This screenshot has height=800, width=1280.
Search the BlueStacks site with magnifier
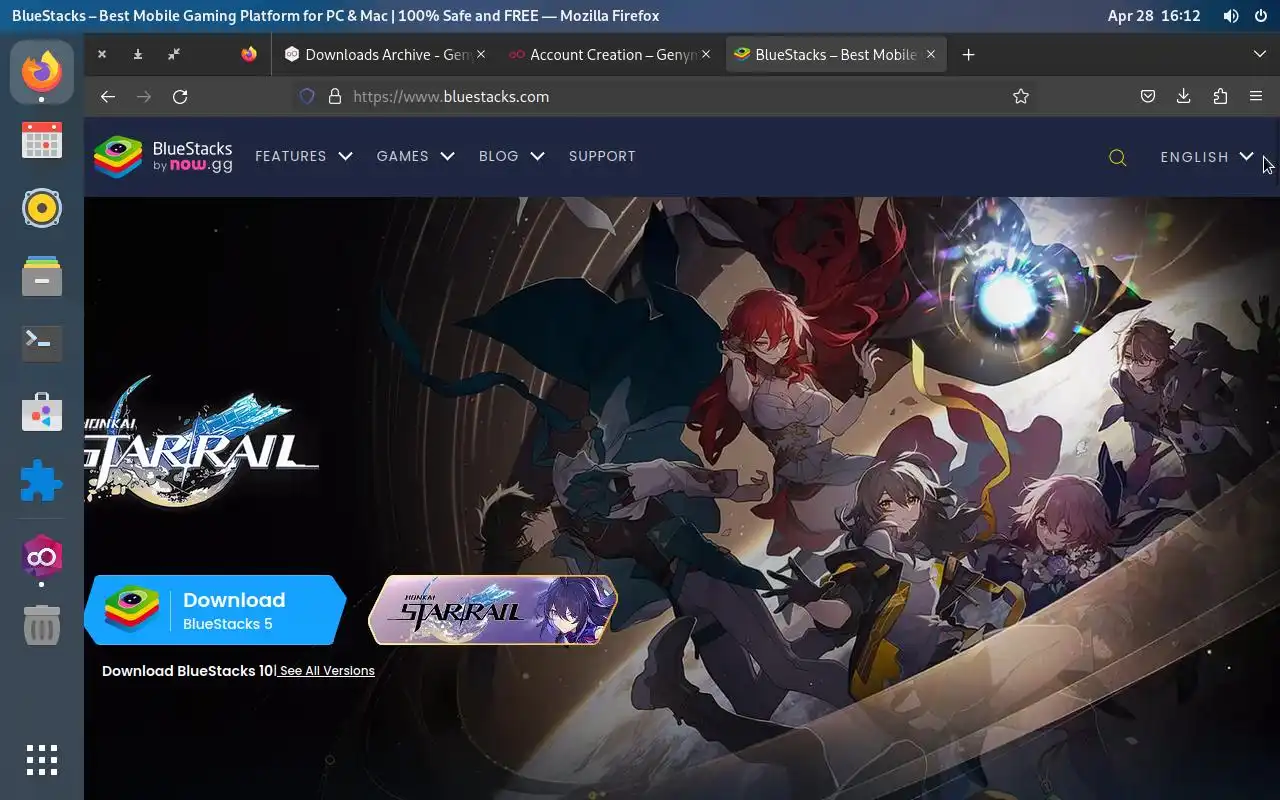[1118, 157]
